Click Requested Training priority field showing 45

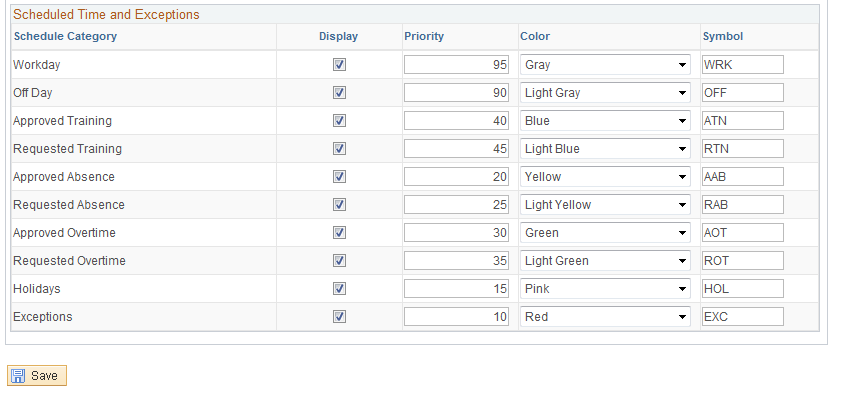pos(456,149)
